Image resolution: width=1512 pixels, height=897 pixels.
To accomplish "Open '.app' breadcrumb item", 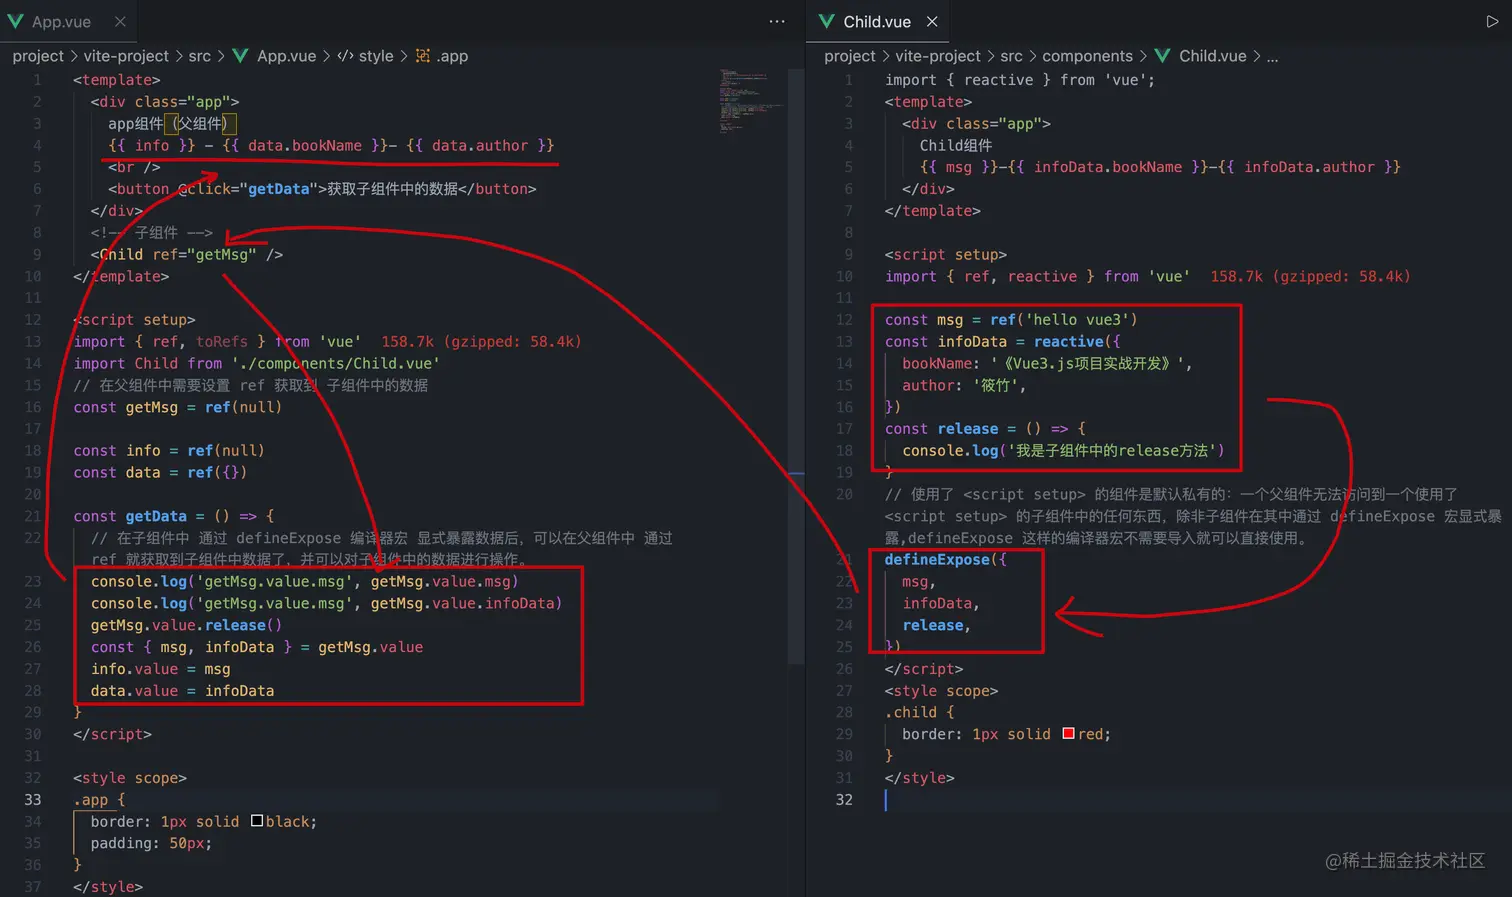I will point(452,56).
